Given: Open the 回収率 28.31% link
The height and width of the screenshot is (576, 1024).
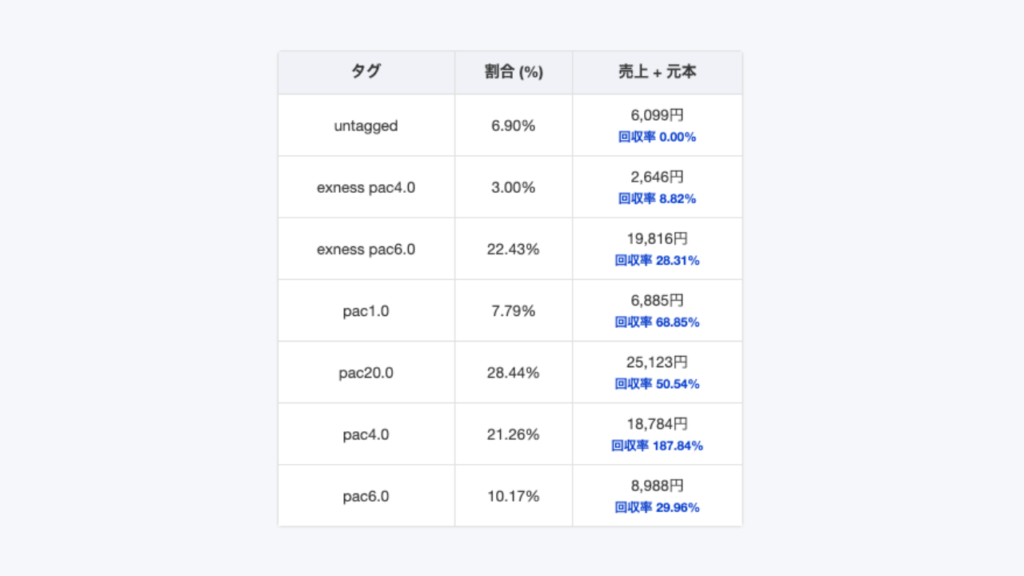Looking at the screenshot, I should tap(657, 261).
